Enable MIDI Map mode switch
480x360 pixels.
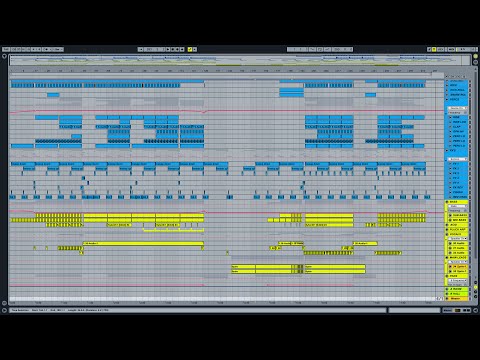click(452, 49)
